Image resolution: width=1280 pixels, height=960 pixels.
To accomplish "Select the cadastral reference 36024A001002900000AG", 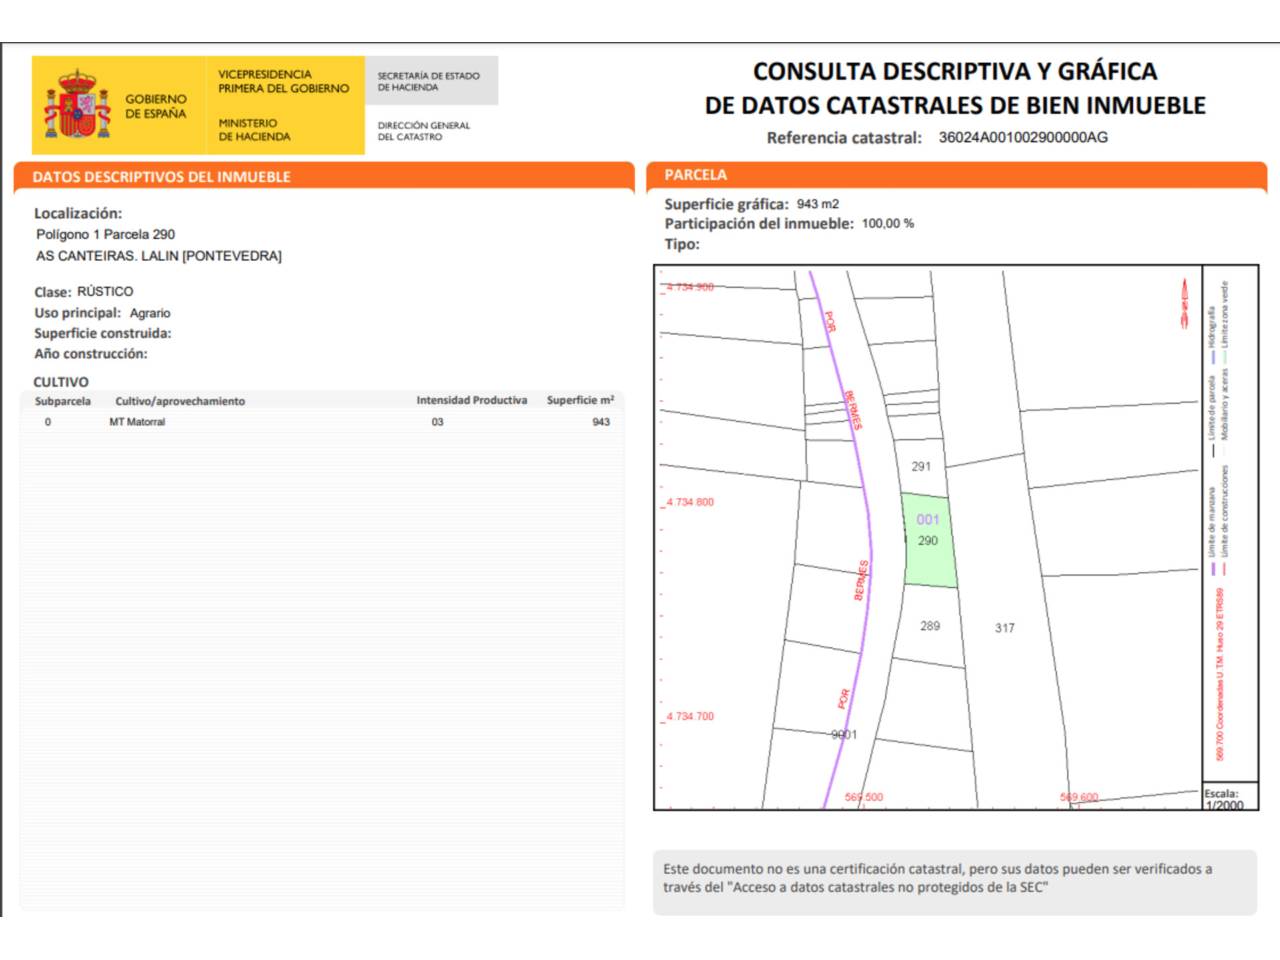I will point(1023,138).
